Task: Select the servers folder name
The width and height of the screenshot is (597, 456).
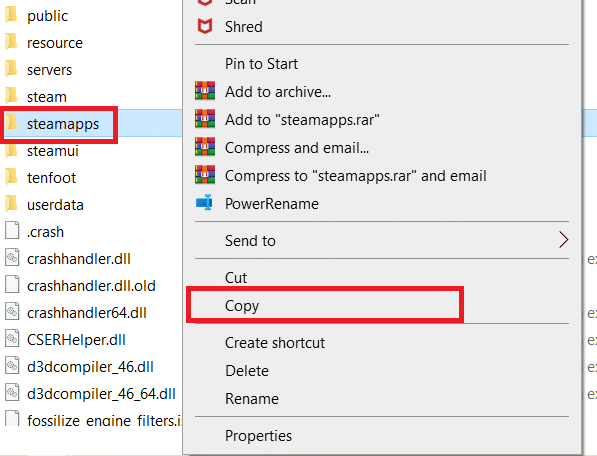Action: pyautogui.click(x=49, y=70)
